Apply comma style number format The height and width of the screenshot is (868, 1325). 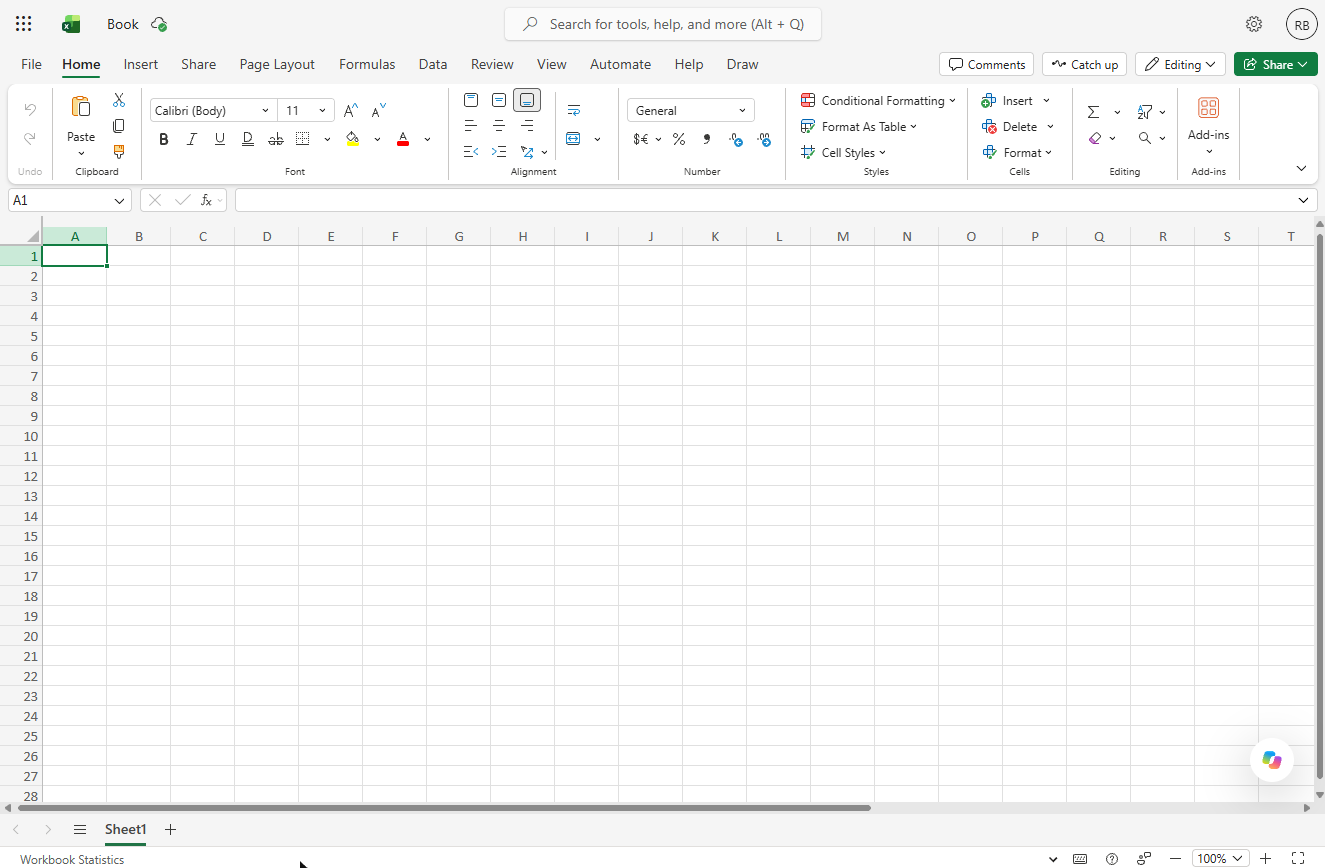point(707,139)
